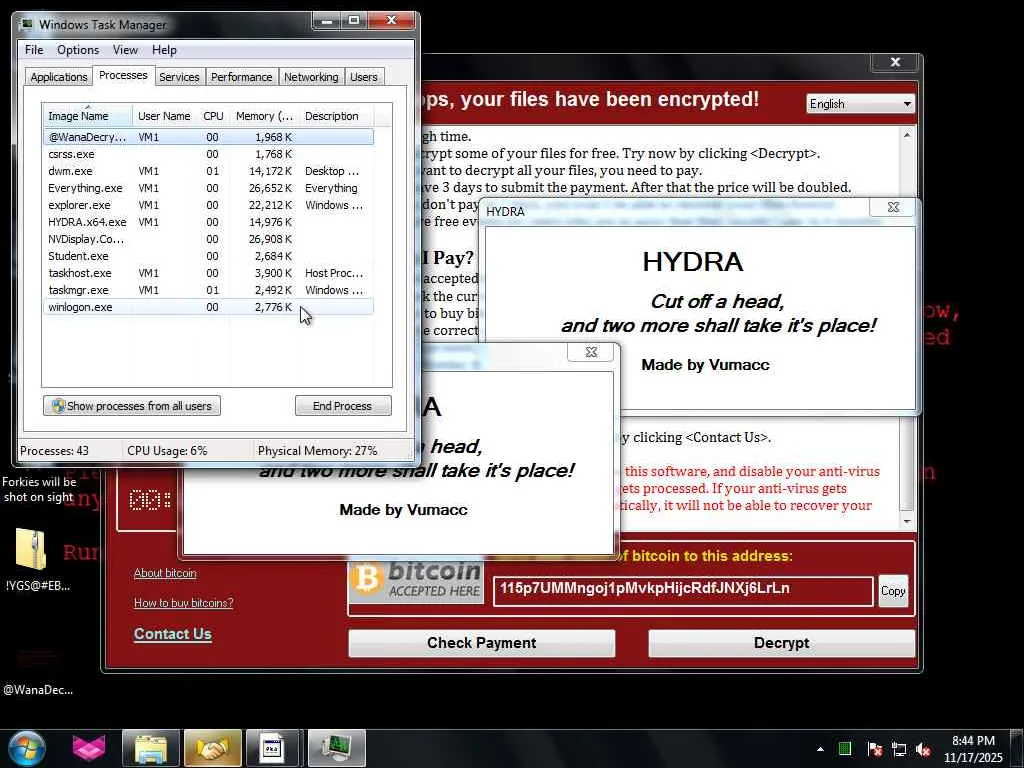Screen dimensions: 1024x768
Task: Open the Options menu in Task Manager
Action: [x=78, y=50]
